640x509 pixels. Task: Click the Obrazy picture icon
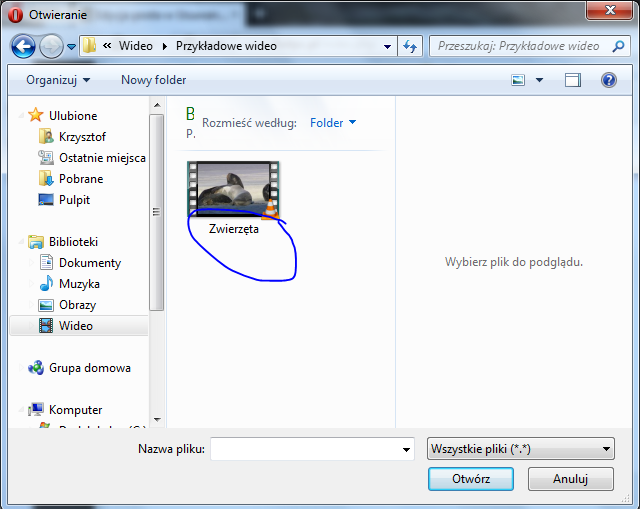click(x=46, y=305)
